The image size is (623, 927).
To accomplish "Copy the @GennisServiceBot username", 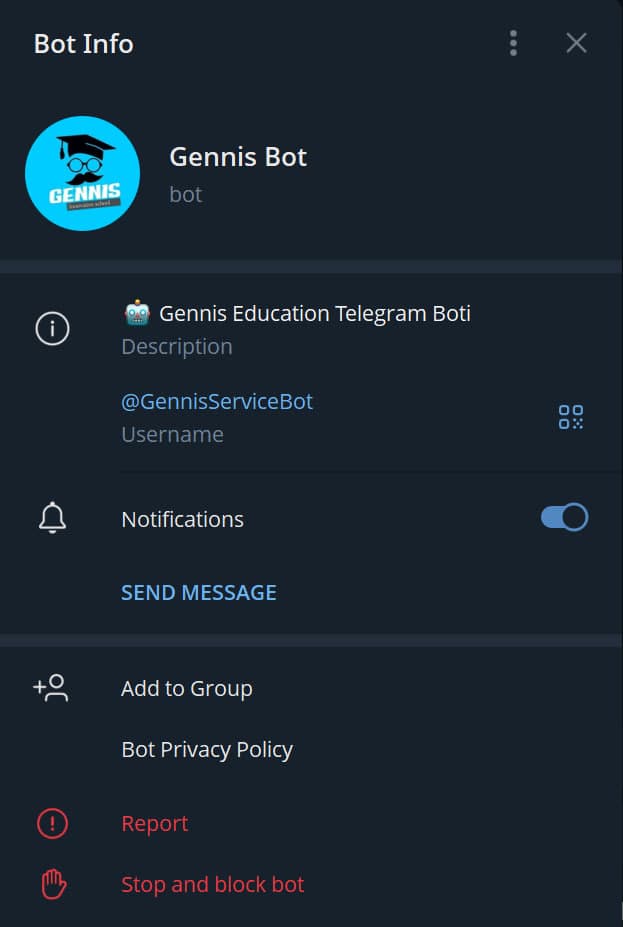I will pos(217,401).
